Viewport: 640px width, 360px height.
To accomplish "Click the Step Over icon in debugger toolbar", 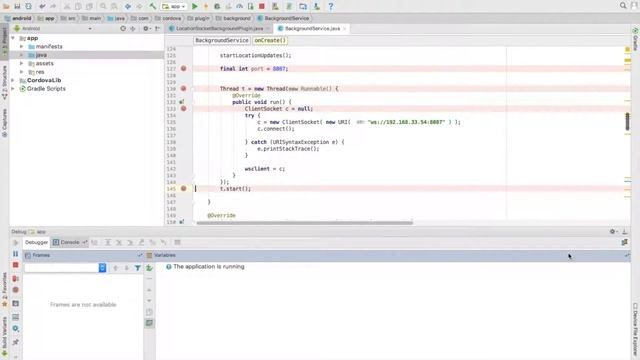I will click(x=108, y=242).
